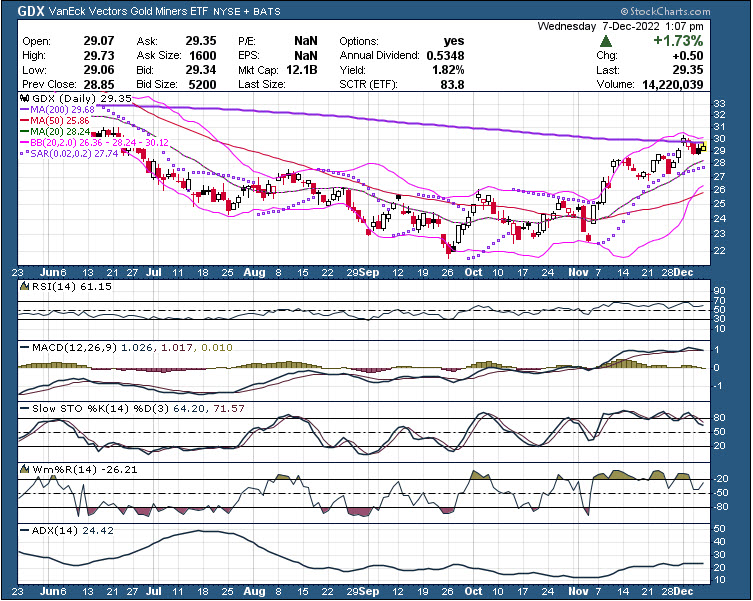Viewport: 753px width, 601px height.
Task: Click the Prev Close value 28.85
Action: [98, 85]
